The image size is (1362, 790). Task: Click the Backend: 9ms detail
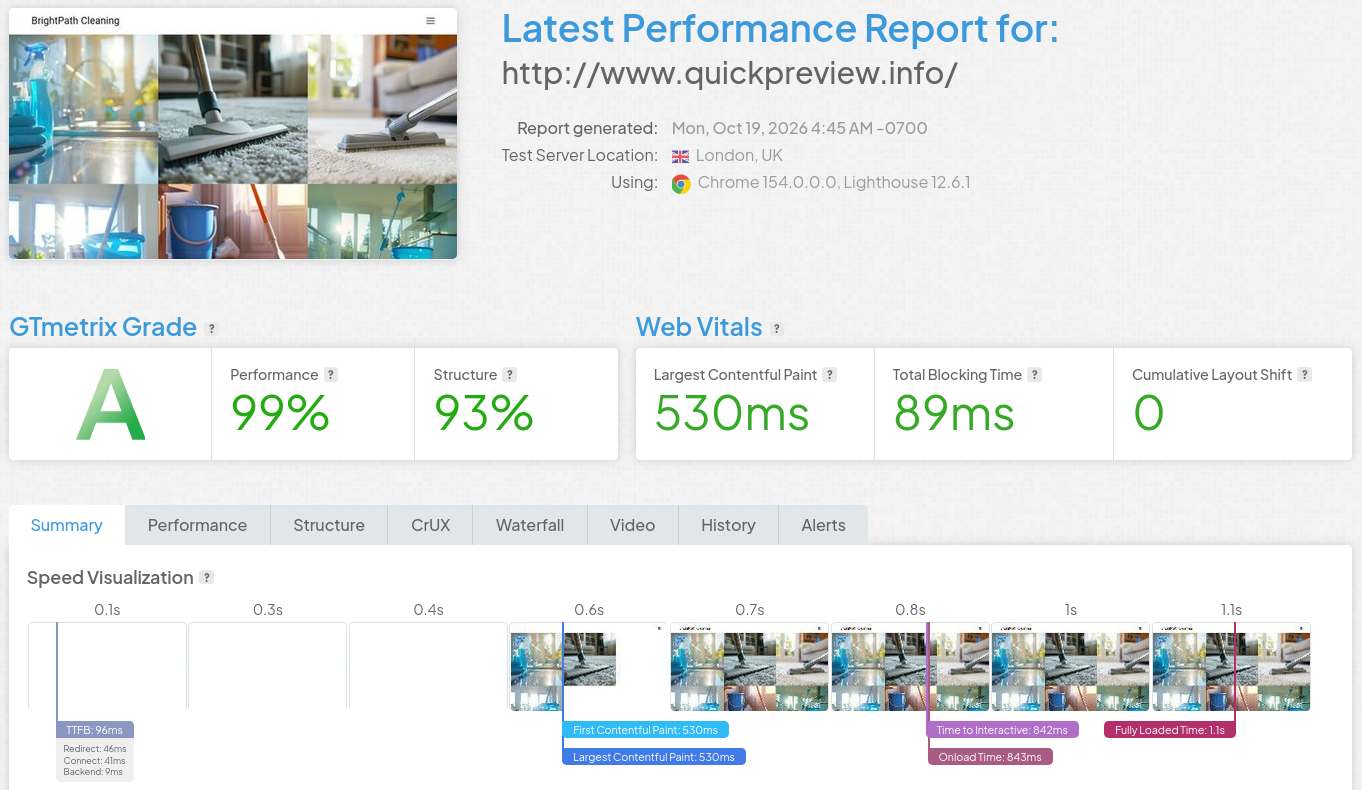(x=93, y=772)
